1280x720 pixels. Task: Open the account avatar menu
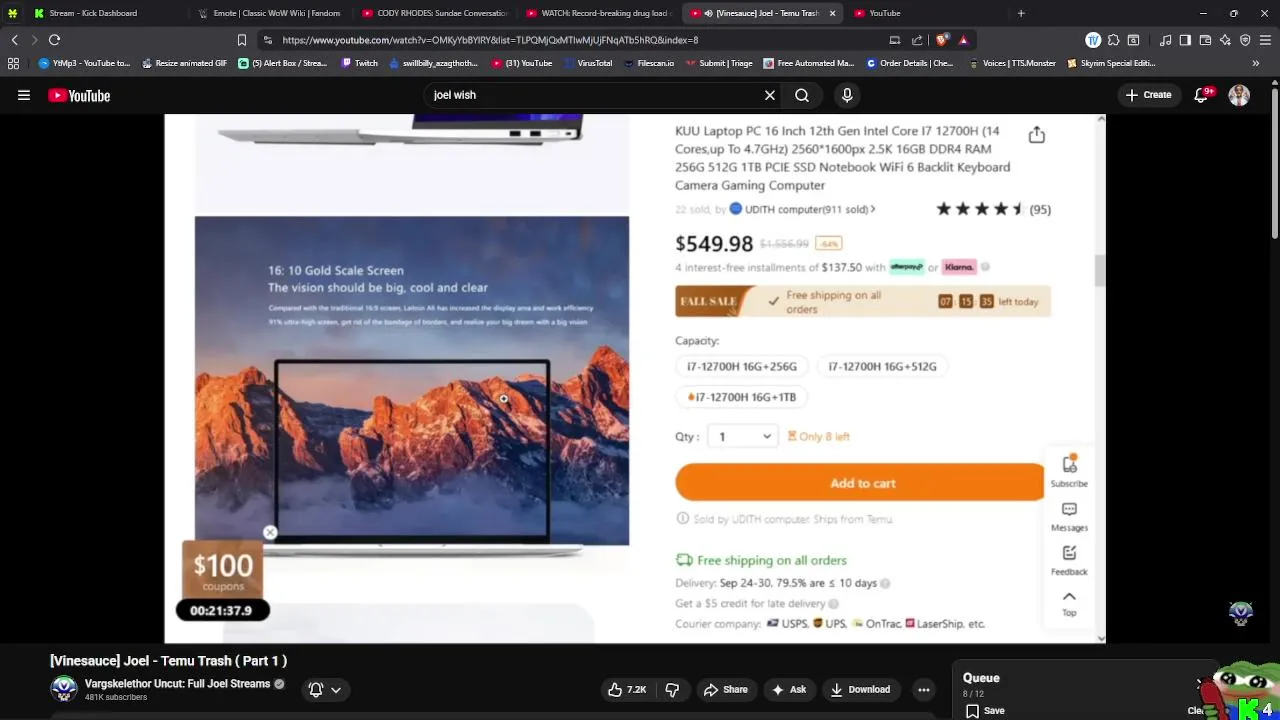(x=1239, y=95)
